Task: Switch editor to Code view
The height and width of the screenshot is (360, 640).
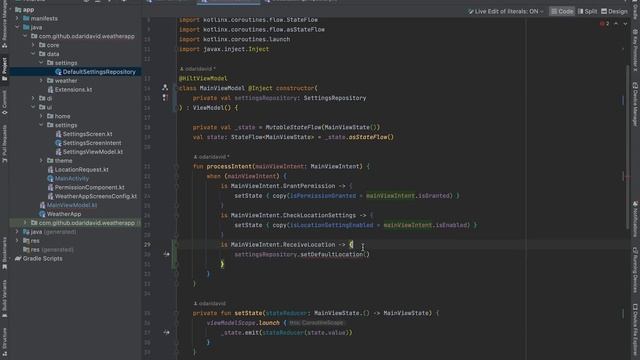Action: (562, 11)
